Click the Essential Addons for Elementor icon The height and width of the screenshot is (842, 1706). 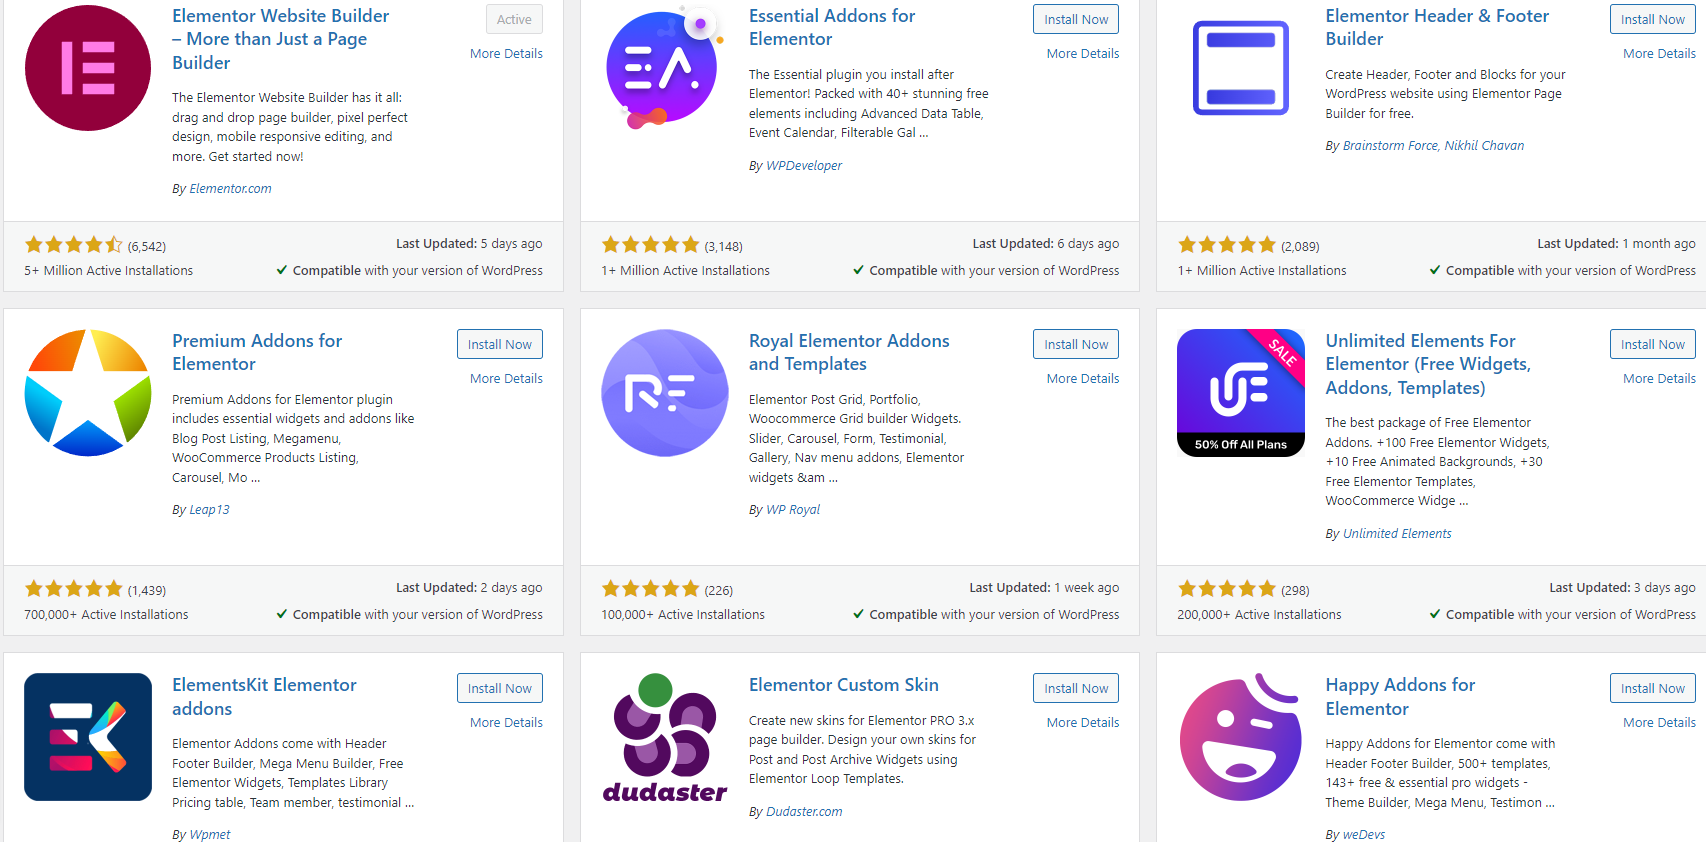[663, 67]
